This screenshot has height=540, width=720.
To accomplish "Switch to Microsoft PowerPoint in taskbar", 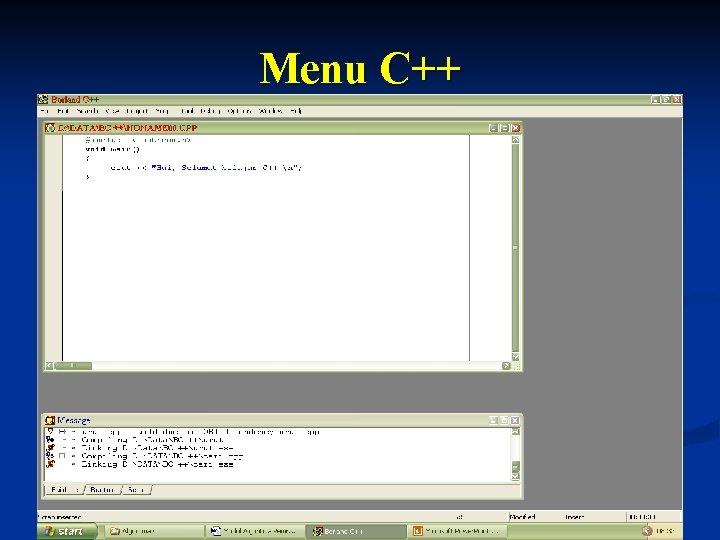I will pos(457,531).
